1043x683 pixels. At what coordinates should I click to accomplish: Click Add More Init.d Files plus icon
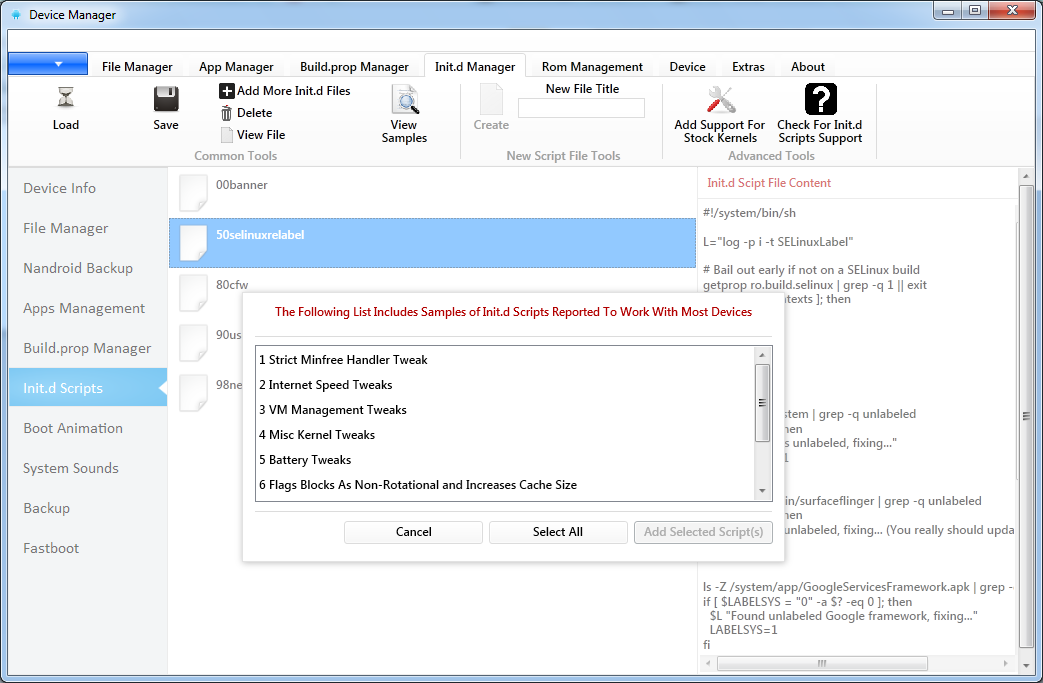click(227, 91)
